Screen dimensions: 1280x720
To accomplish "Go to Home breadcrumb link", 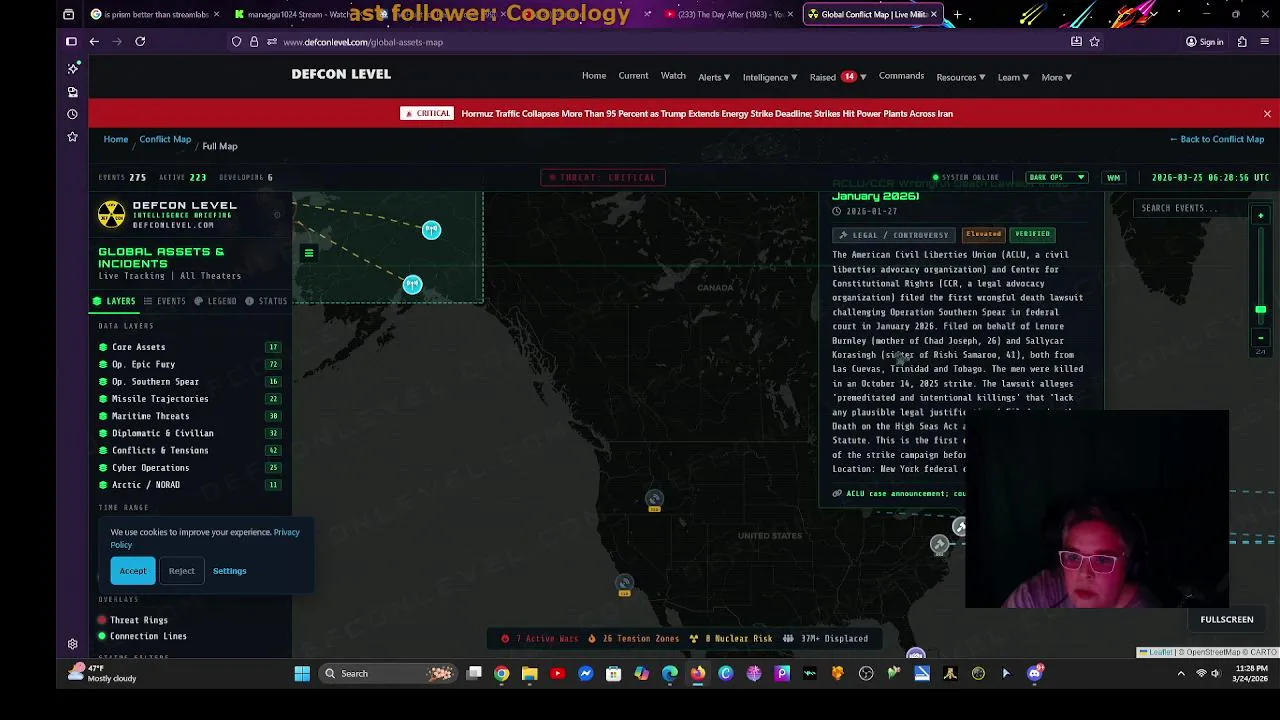I will (116, 139).
